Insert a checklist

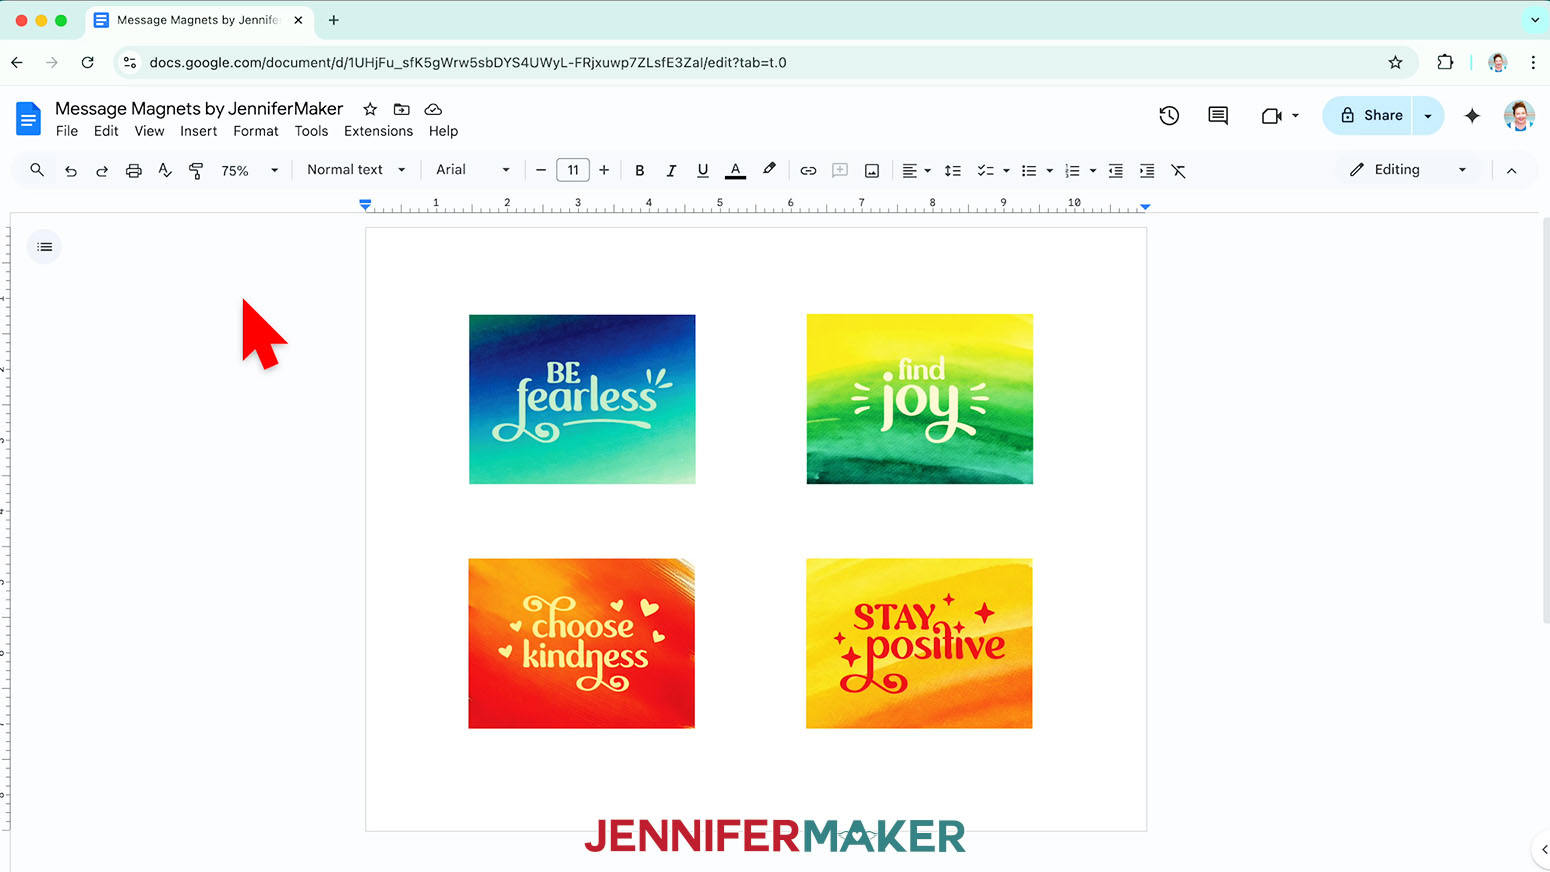(985, 171)
